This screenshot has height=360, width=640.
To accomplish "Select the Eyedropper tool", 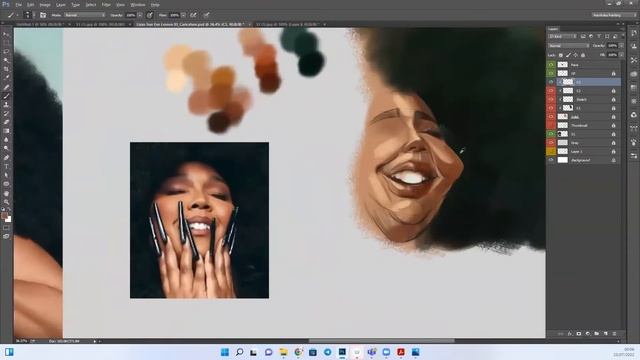I will point(6,78).
